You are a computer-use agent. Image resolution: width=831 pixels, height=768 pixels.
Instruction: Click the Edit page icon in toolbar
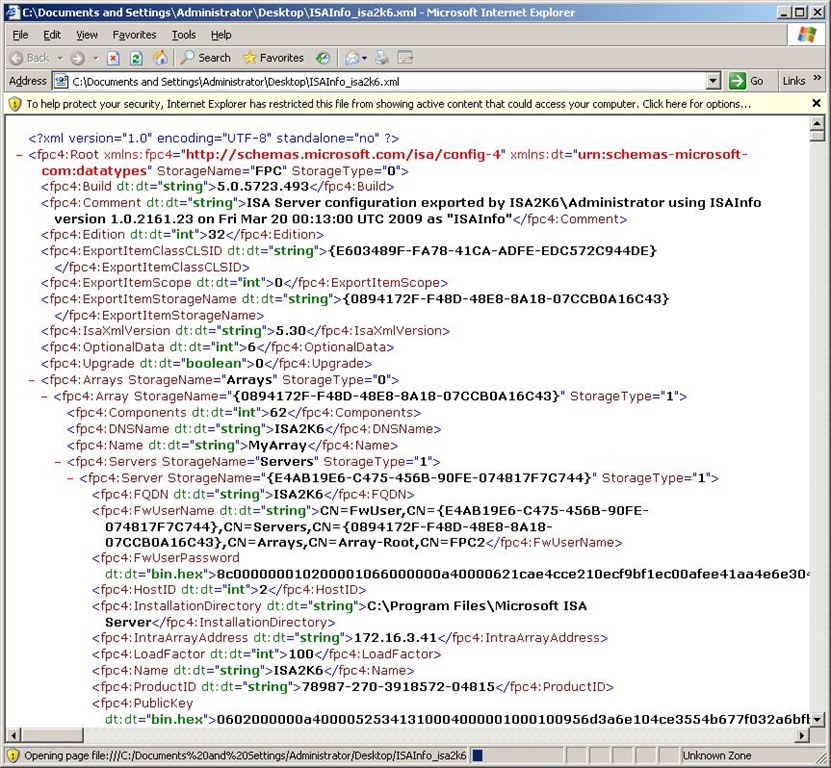pyautogui.click(x=405, y=58)
